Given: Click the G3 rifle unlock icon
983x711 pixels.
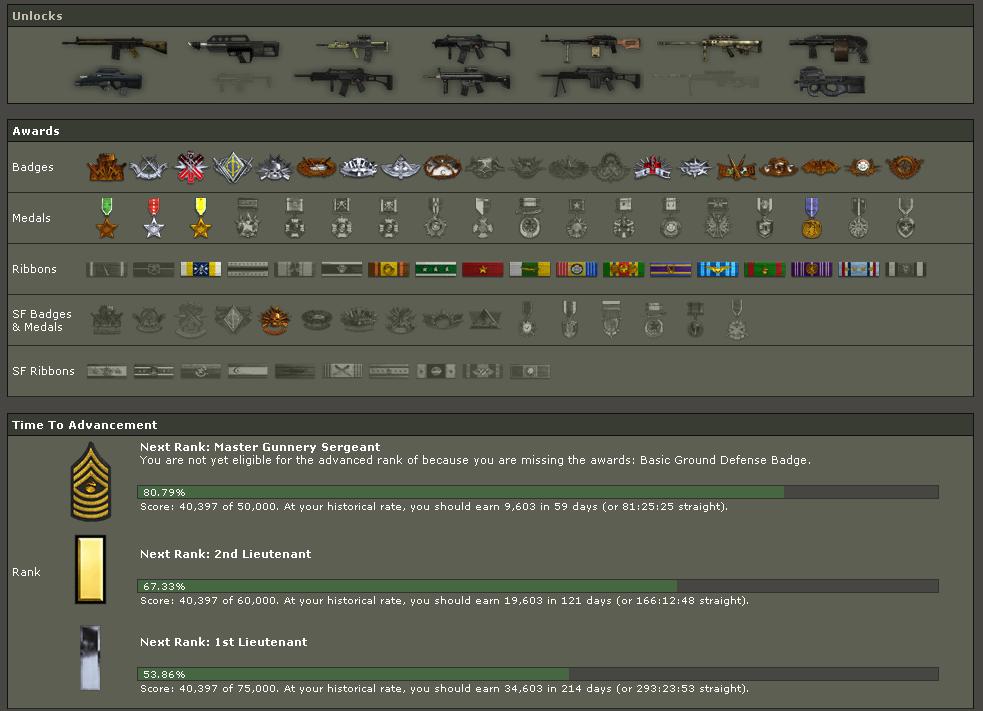Looking at the screenshot, I should pos(114,47).
